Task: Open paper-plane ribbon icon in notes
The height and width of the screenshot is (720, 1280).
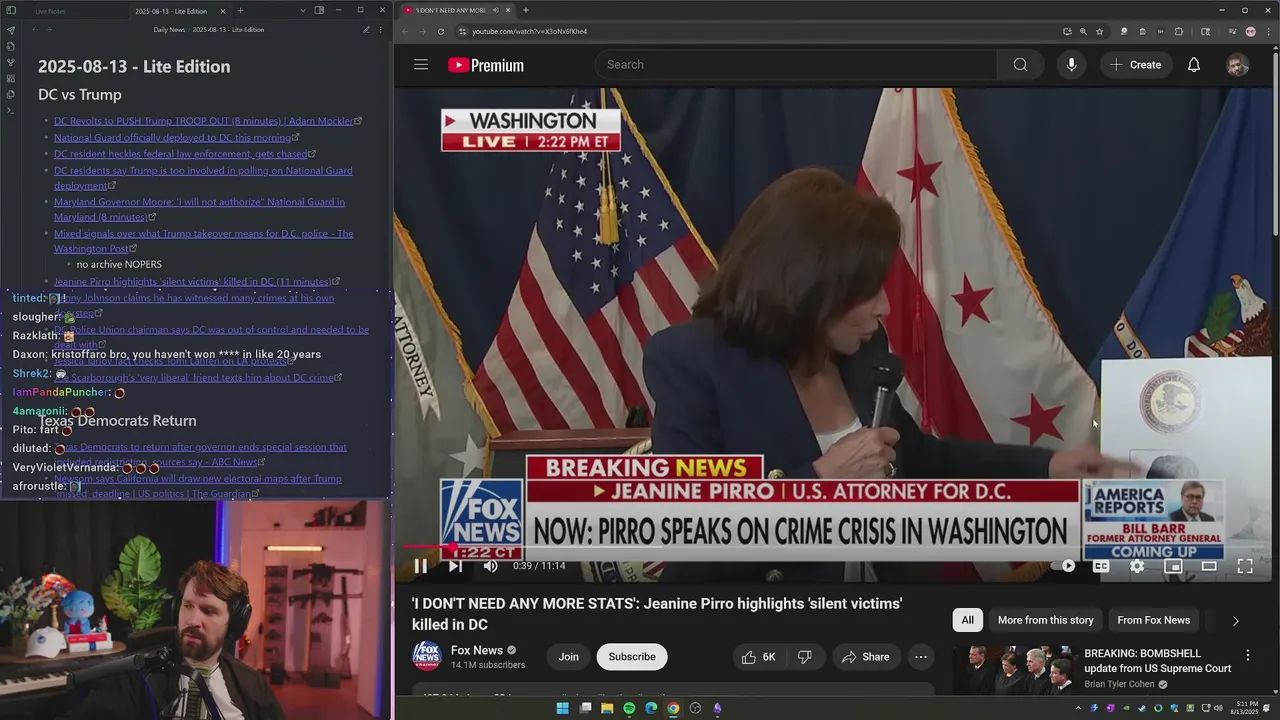Action: [11, 30]
